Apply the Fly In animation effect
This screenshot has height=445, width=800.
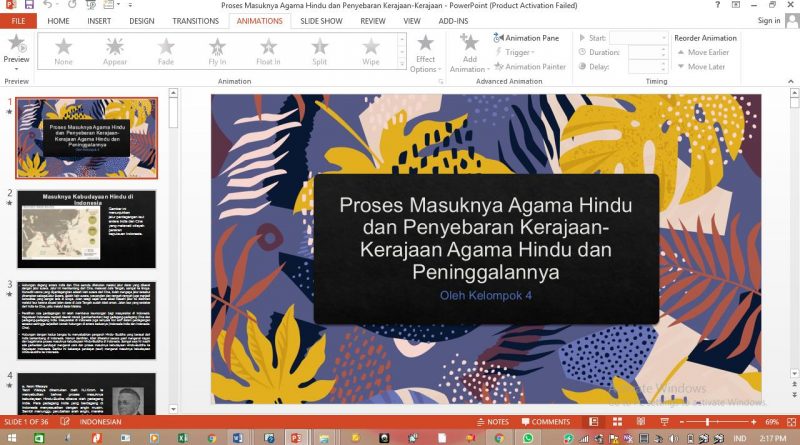pos(217,51)
